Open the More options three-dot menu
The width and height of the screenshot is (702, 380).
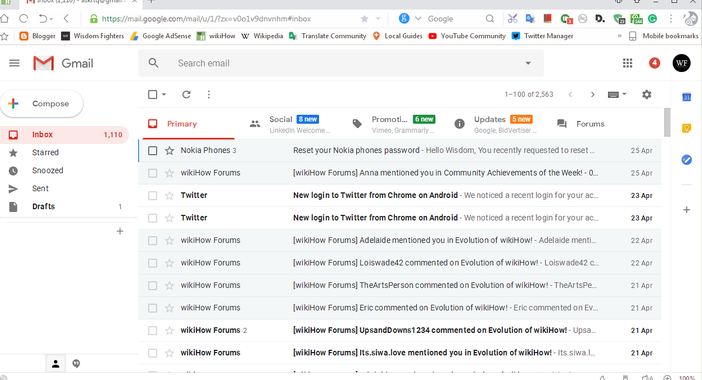tap(209, 94)
